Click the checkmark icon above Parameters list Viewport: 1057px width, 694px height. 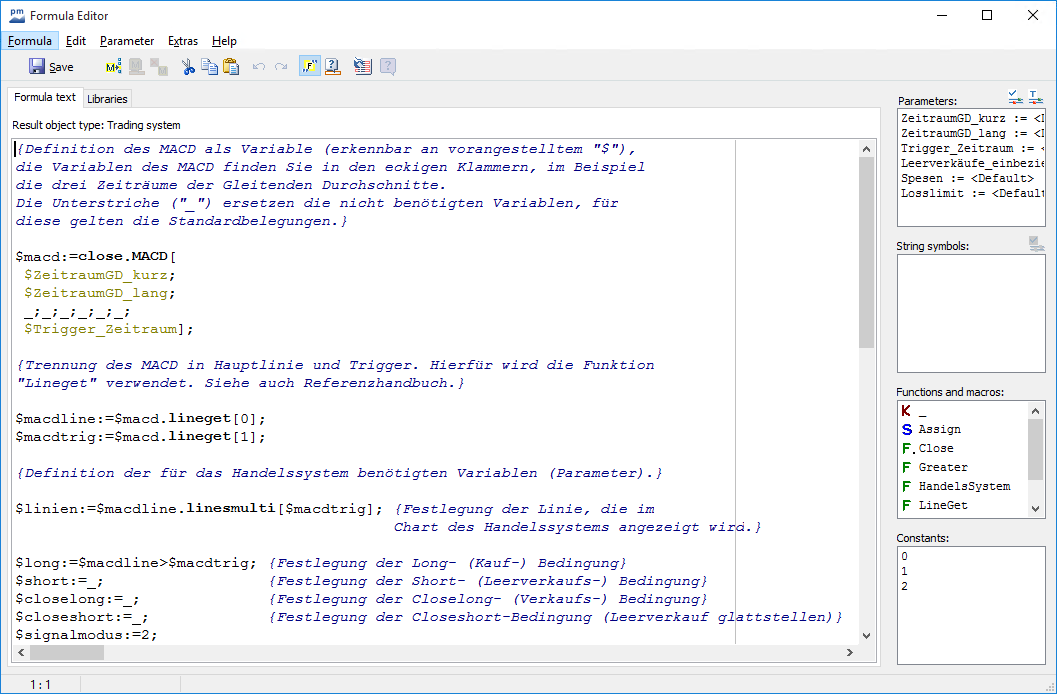[1016, 98]
